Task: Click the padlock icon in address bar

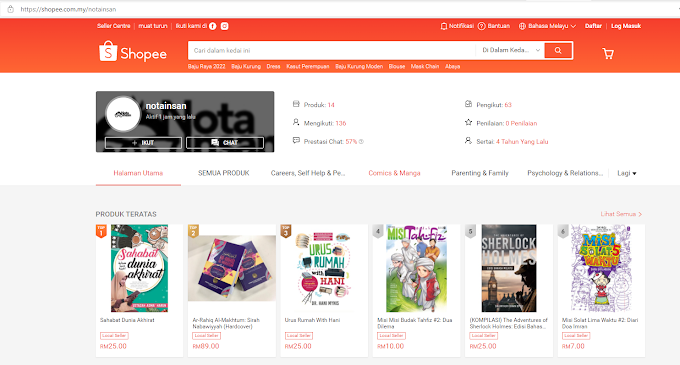Action: click(10, 9)
